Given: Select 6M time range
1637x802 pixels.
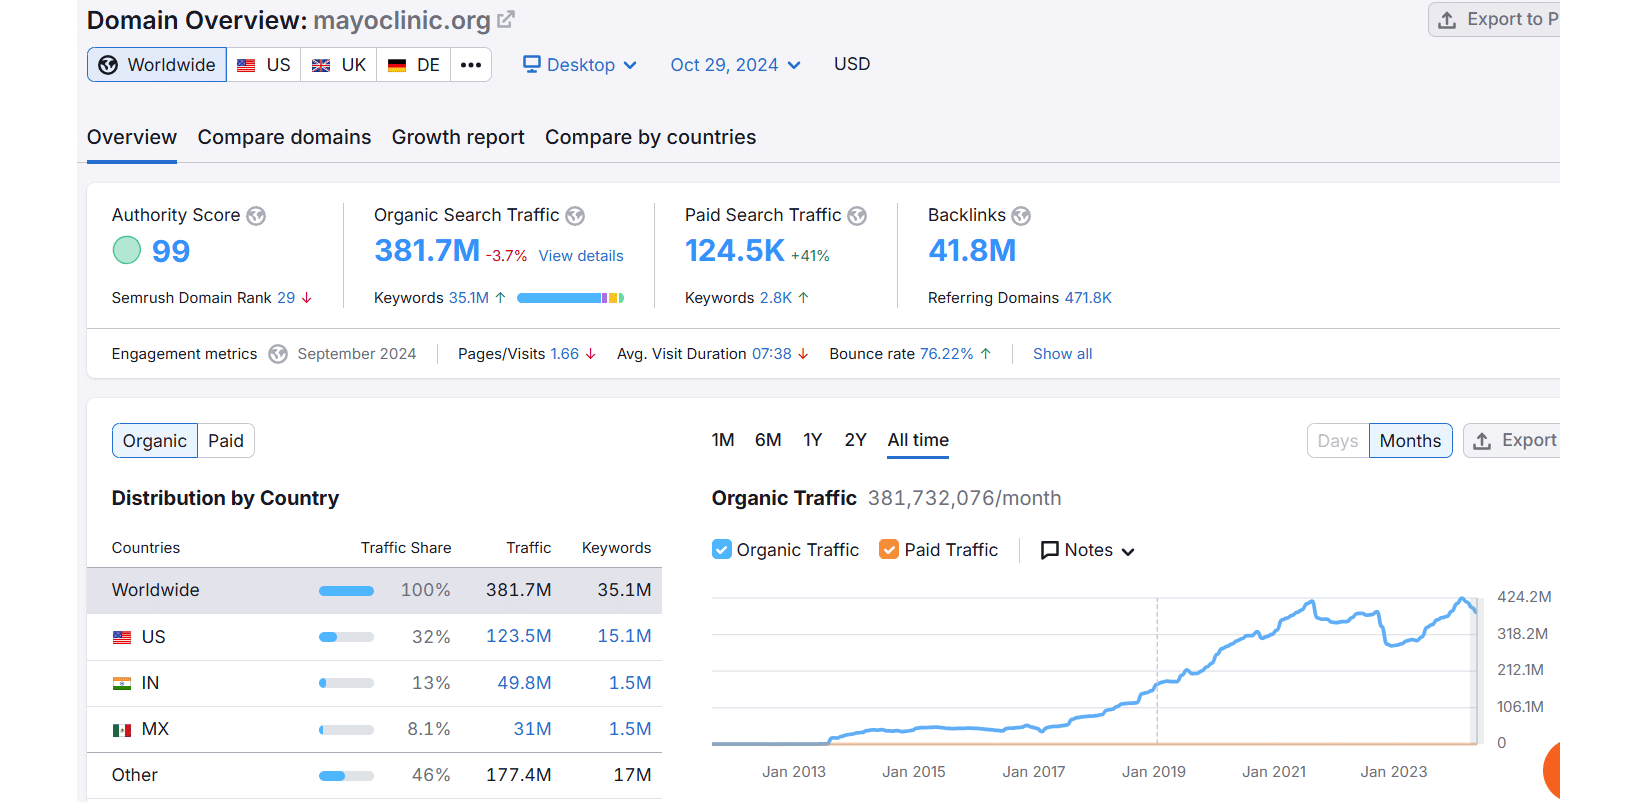Looking at the screenshot, I should tap(768, 440).
